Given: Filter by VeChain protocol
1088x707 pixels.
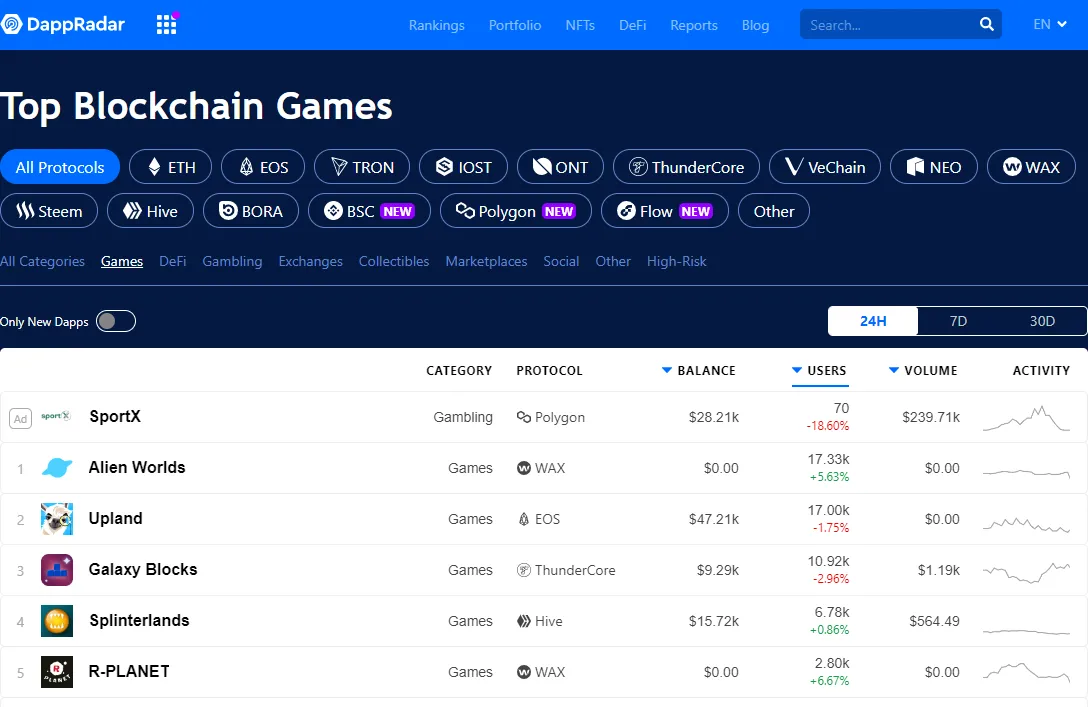Looking at the screenshot, I should tap(825, 167).
